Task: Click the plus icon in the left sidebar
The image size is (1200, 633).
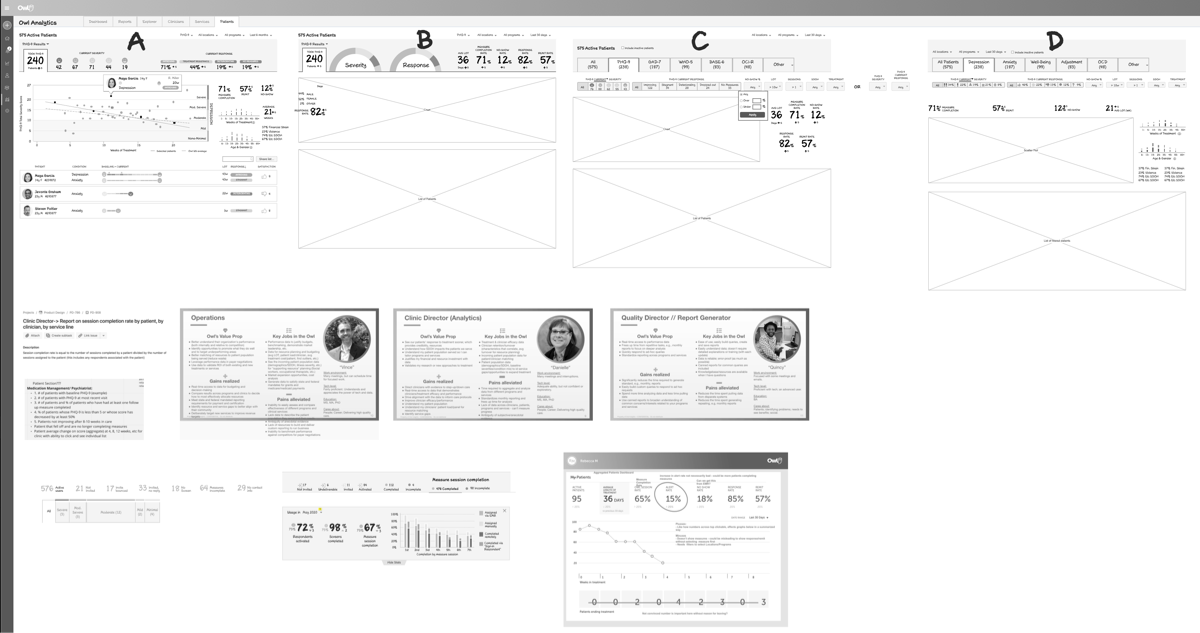Action: point(7,25)
